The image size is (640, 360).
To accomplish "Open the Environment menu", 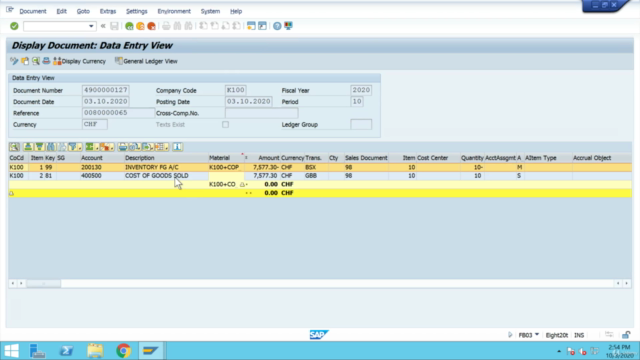I will pyautogui.click(x=174, y=11).
